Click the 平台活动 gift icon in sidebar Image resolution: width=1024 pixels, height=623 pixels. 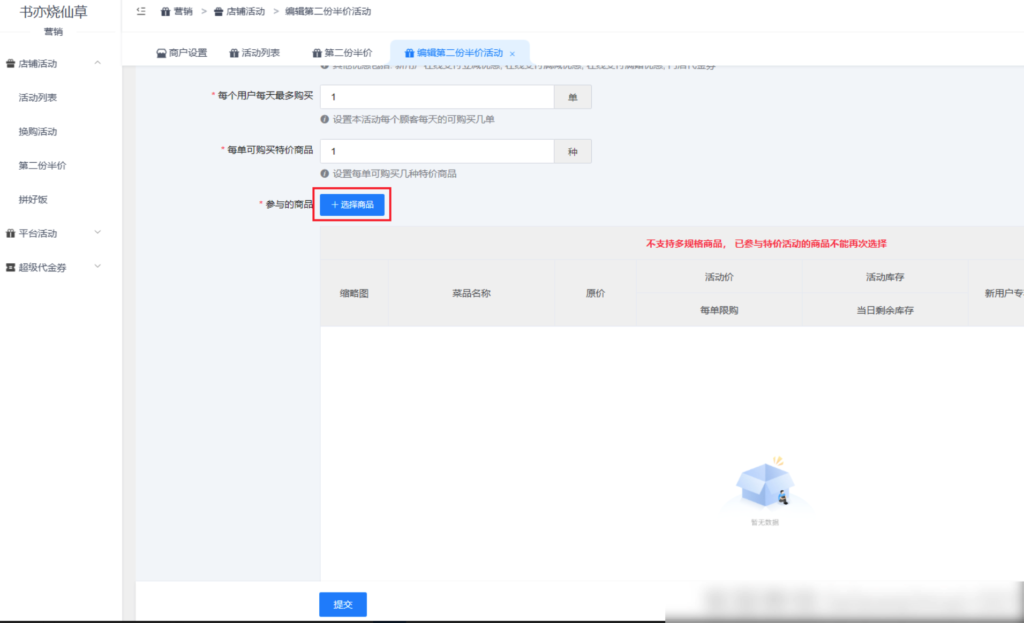10,234
